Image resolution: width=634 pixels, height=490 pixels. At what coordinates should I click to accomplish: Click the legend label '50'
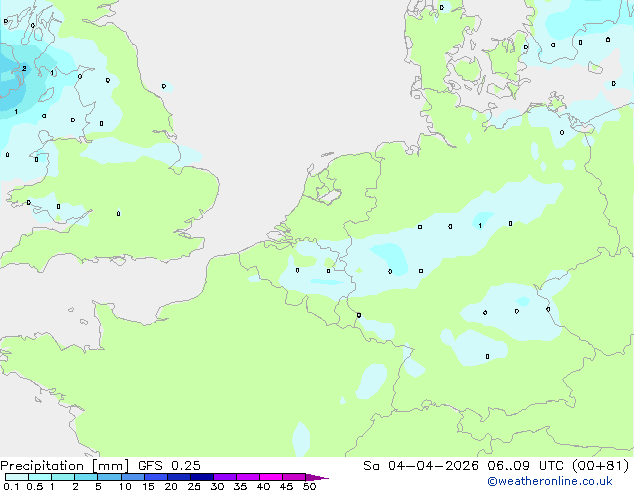click(309, 486)
